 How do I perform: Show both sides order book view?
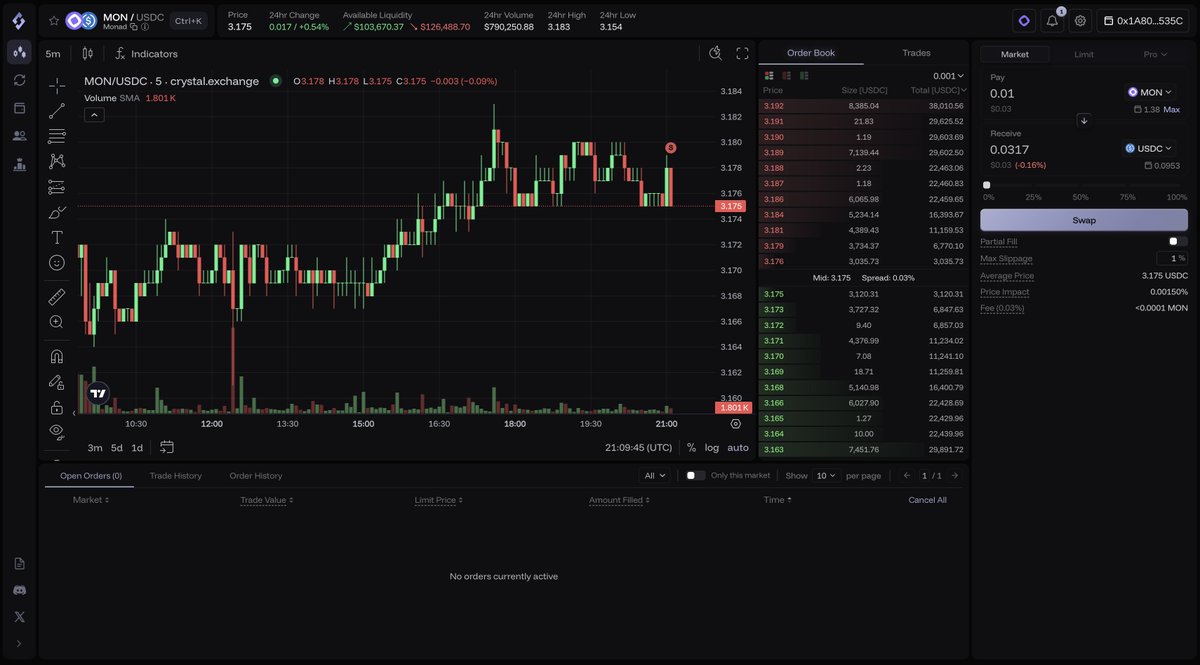click(769, 76)
